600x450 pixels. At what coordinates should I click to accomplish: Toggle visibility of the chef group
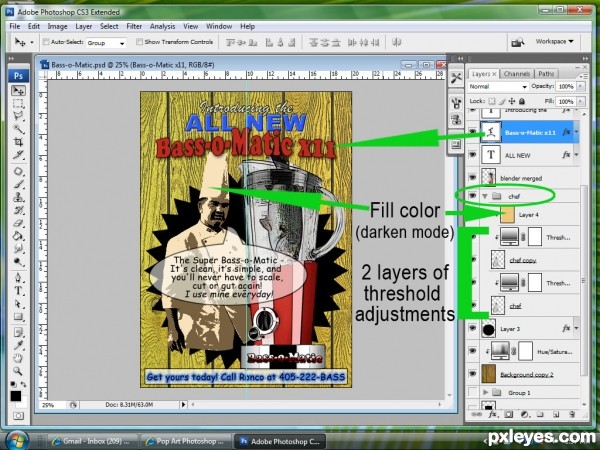point(473,196)
